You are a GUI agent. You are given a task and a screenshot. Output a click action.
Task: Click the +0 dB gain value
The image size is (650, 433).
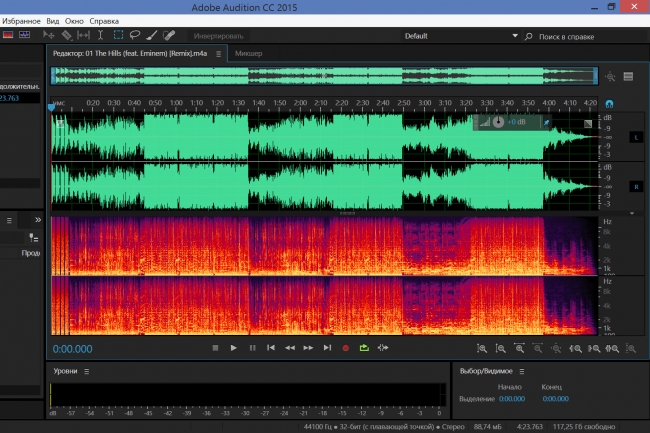pyautogui.click(x=517, y=122)
